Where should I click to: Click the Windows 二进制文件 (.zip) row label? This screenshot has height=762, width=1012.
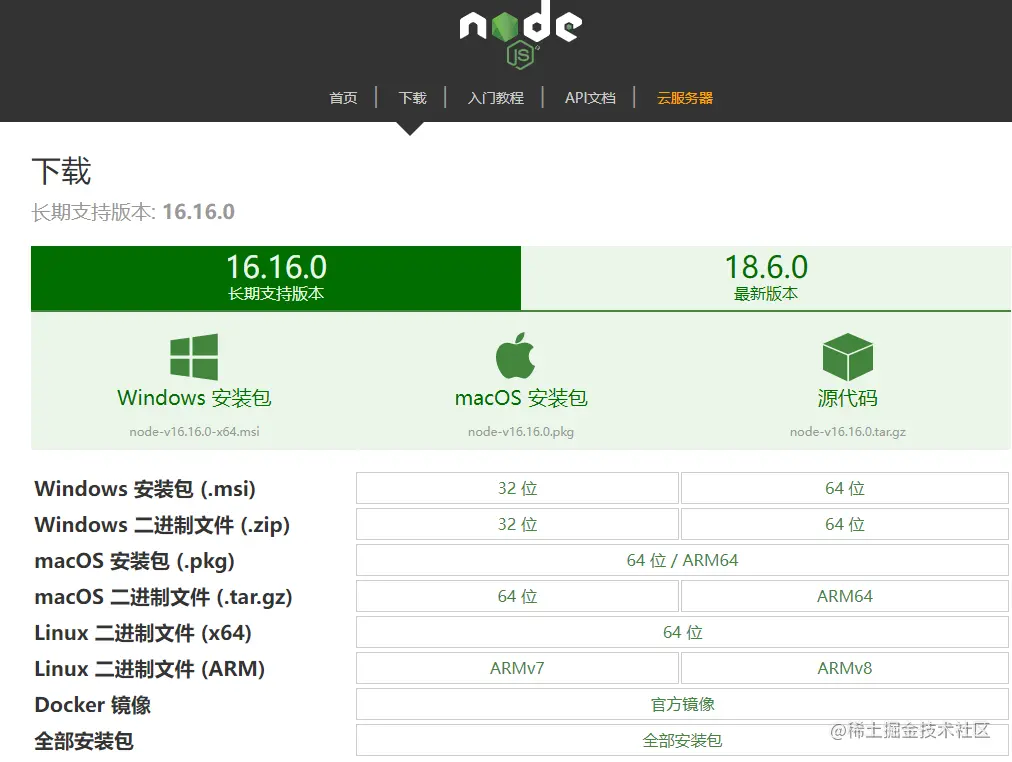(162, 525)
